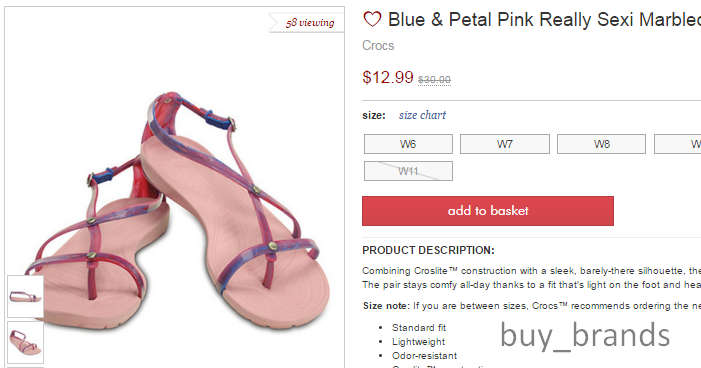Click the PRODUCT DESCRIPTION heading
Screen dimensions: 701x368
coord(428,250)
